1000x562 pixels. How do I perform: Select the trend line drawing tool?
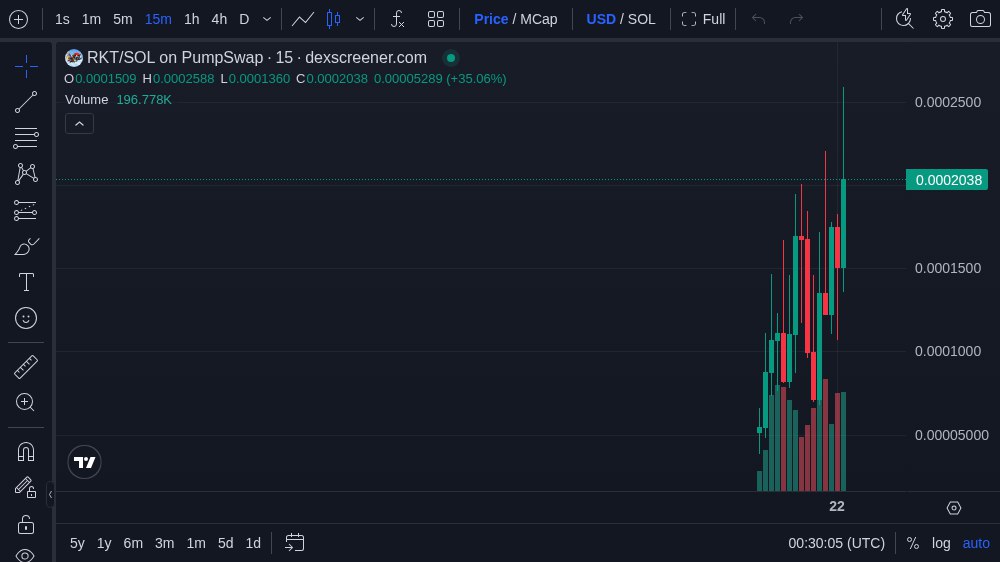click(x=26, y=102)
